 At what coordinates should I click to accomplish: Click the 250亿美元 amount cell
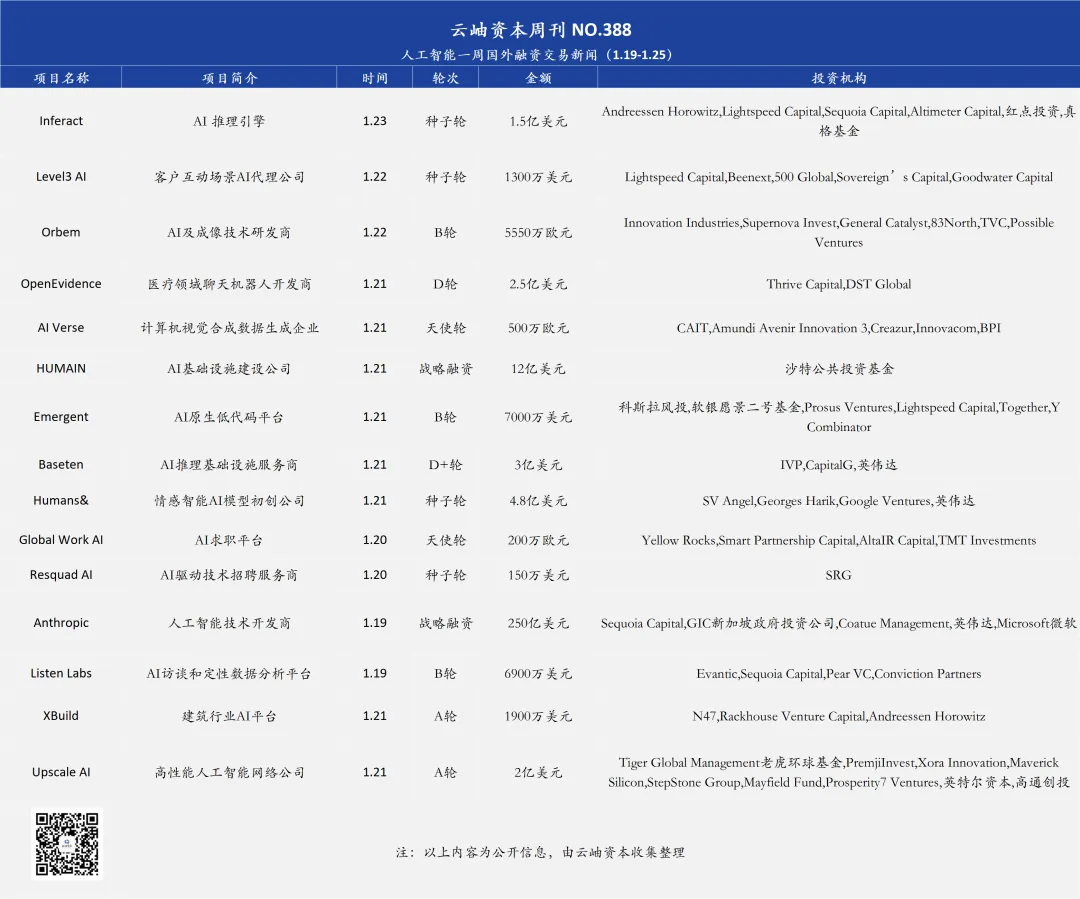click(538, 623)
